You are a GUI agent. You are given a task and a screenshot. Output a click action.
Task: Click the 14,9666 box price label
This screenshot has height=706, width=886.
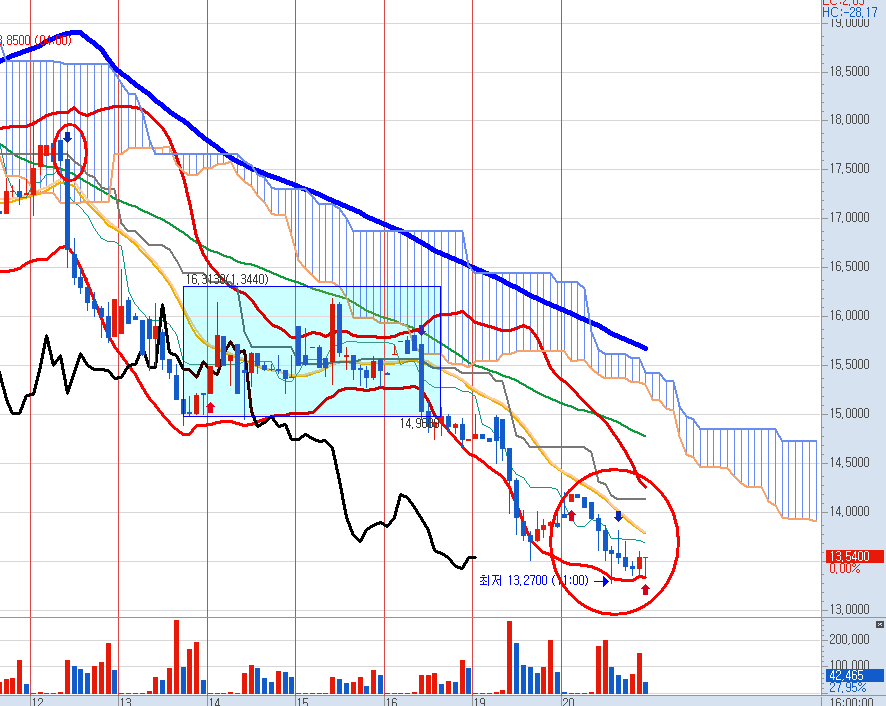point(419,423)
